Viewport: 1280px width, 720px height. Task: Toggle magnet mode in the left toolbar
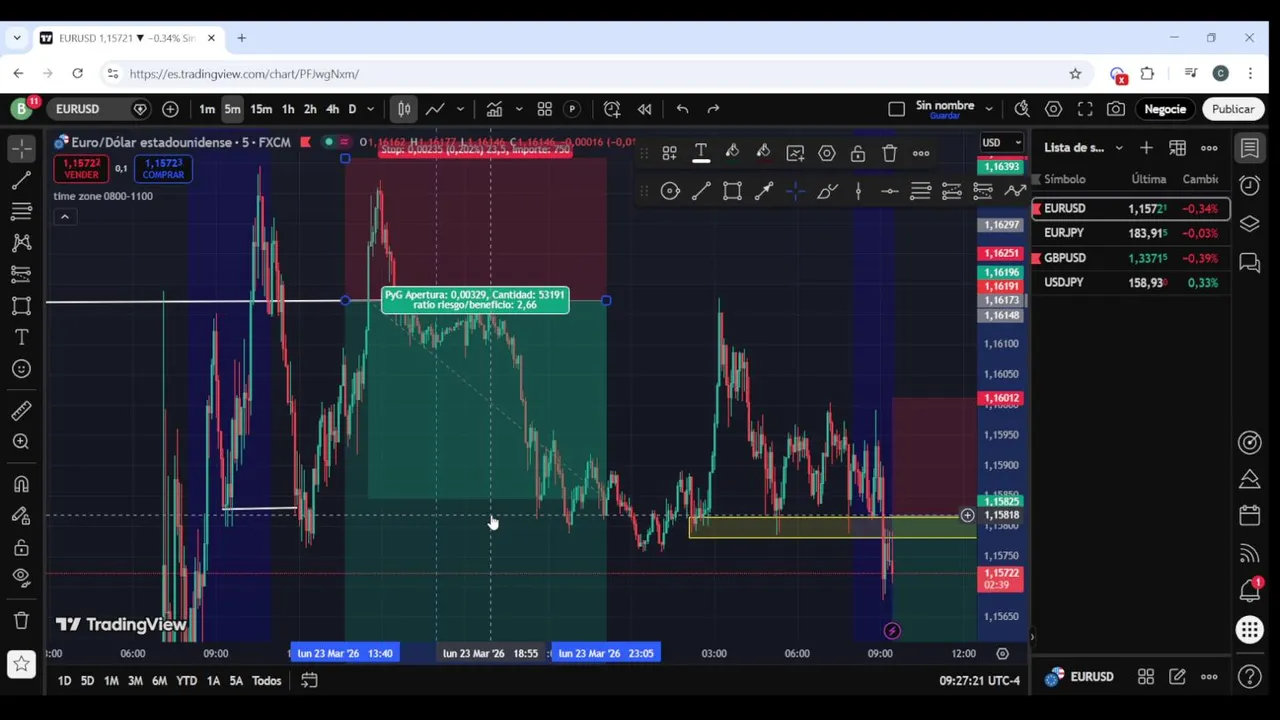point(21,484)
